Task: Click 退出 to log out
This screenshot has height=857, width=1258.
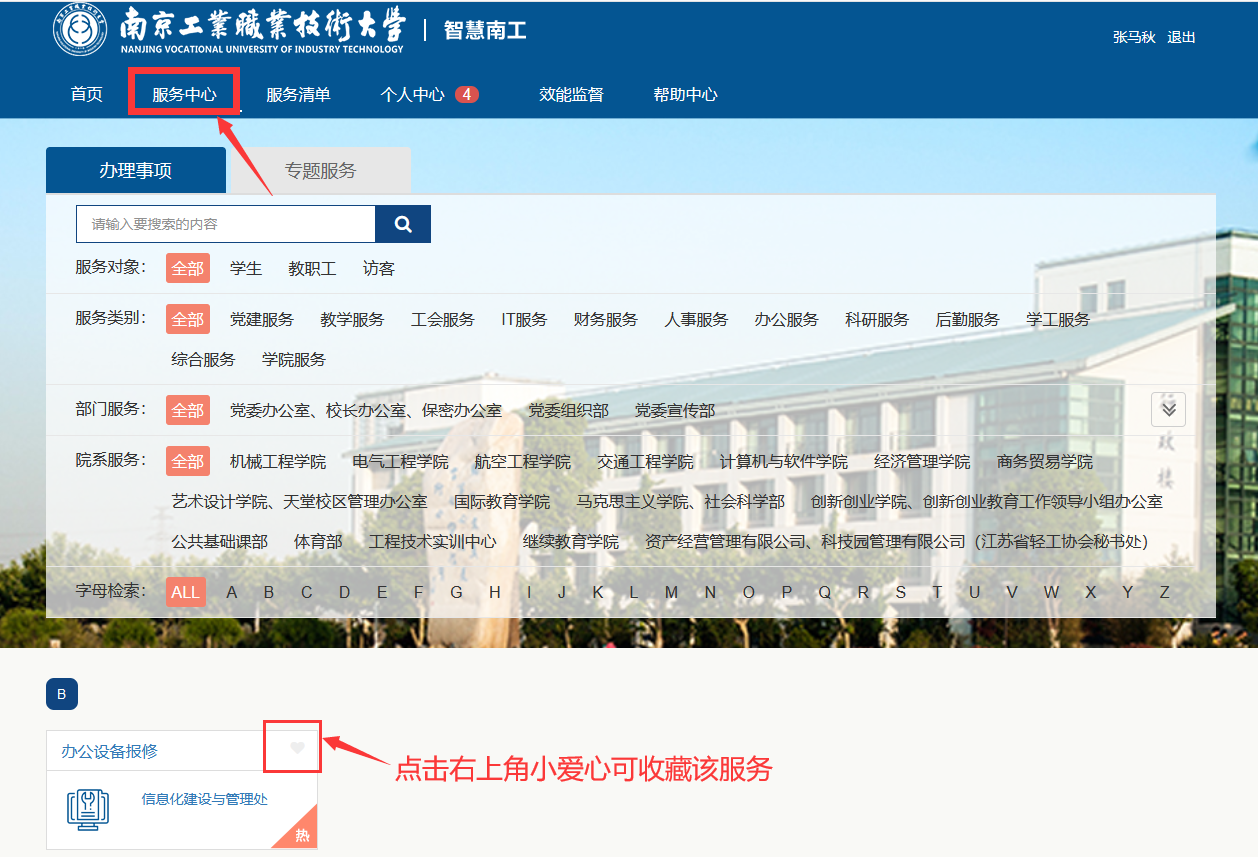Action: point(1181,37)
